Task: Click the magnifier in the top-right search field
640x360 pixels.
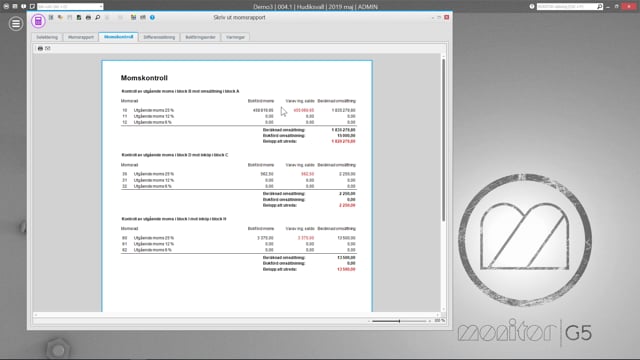Action: [x=599, y=7]
